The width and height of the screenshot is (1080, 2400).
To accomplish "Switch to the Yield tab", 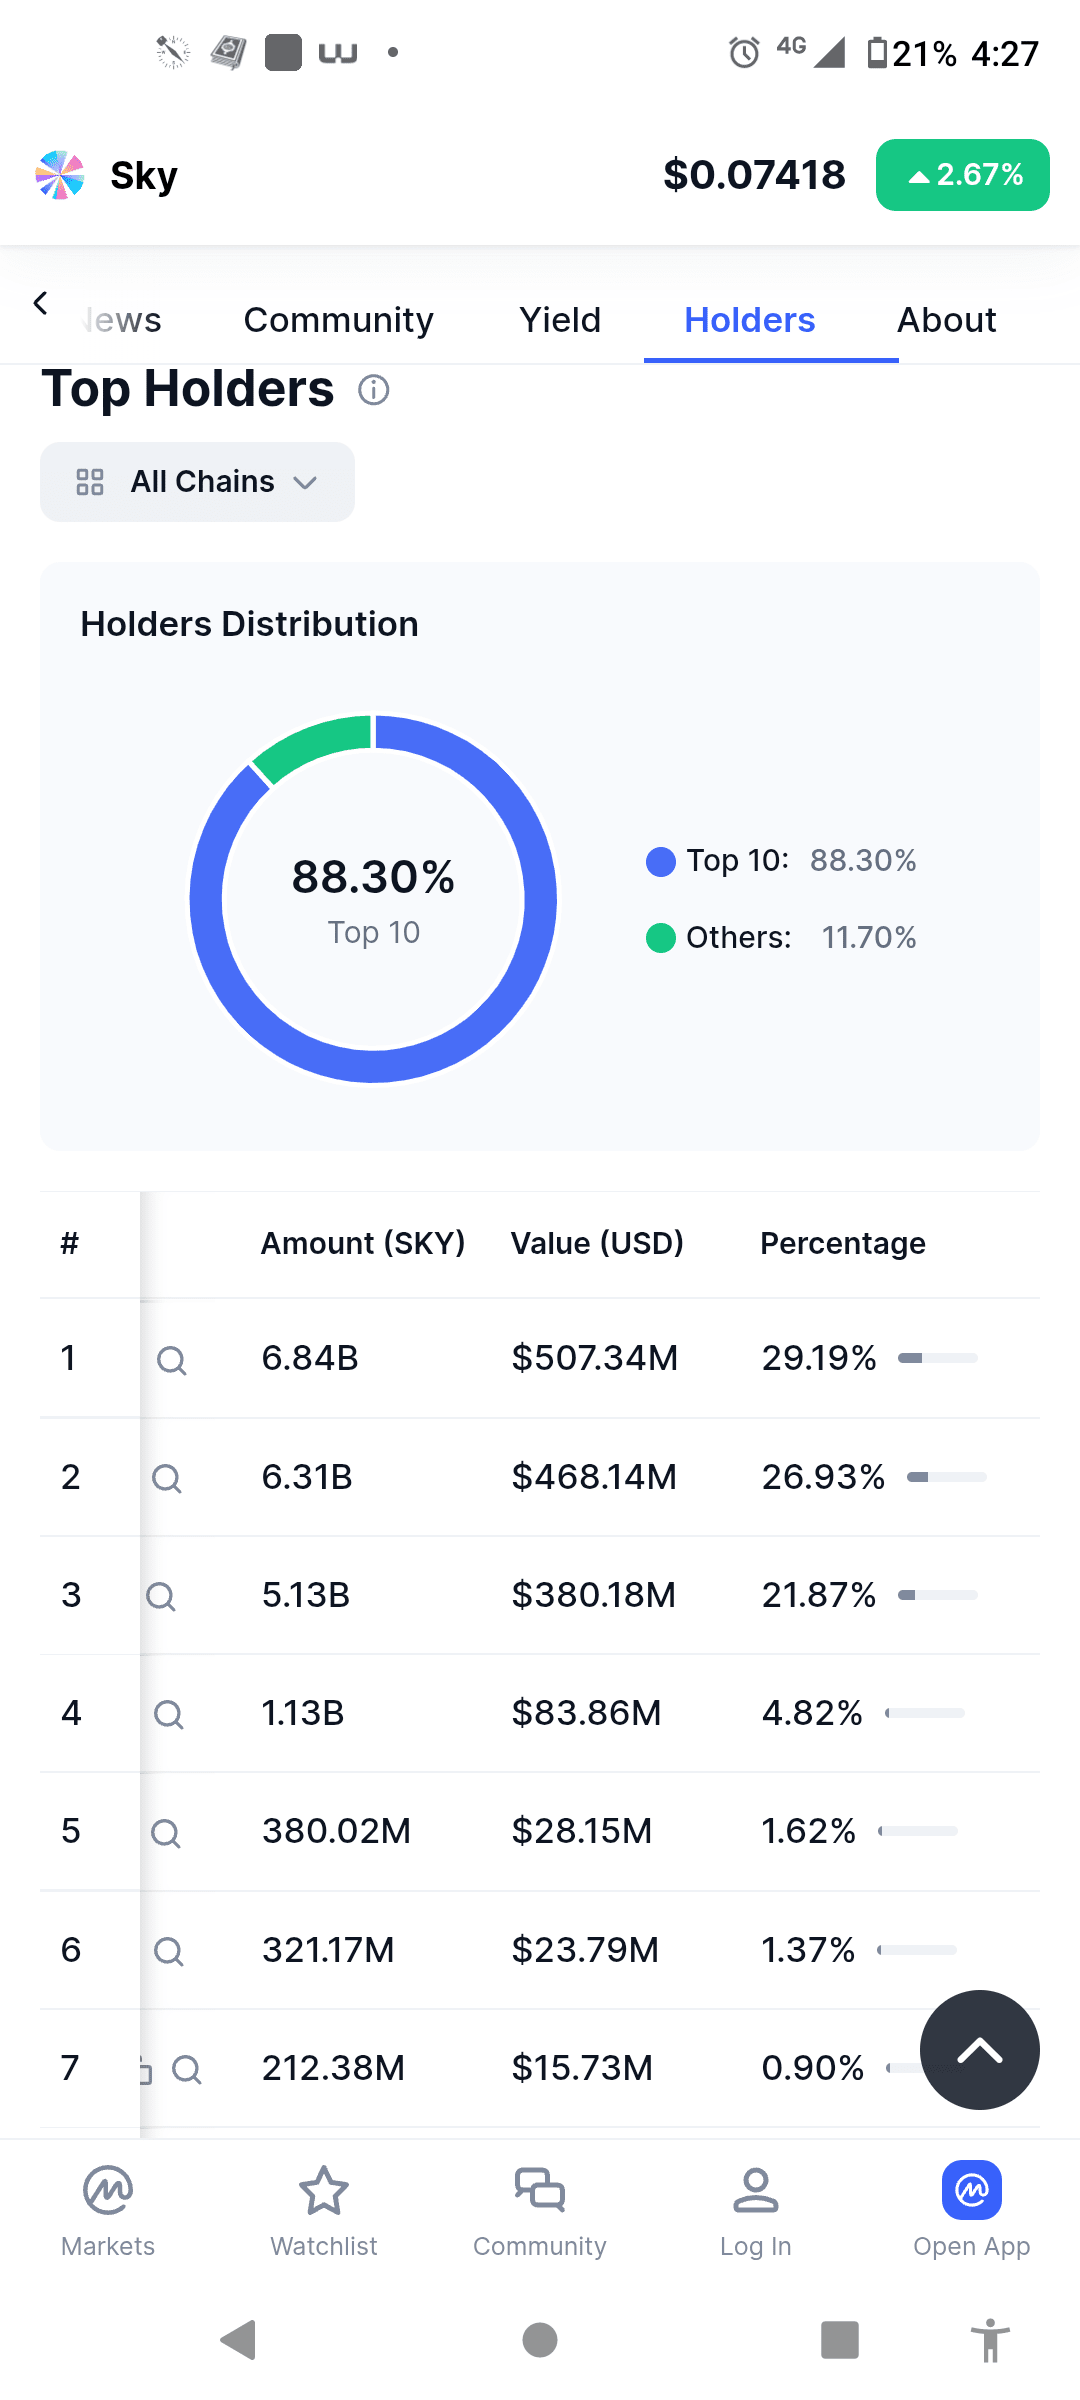I will click(560, 320).
